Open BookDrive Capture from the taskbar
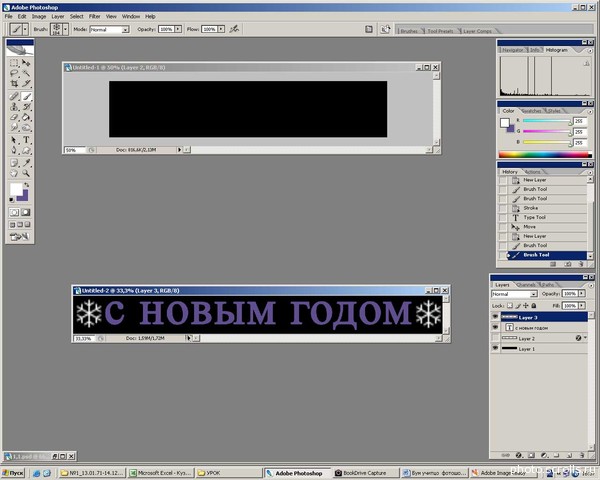Image resolution: width=600 pixels, height=480 pixels. tap(365, 473)
